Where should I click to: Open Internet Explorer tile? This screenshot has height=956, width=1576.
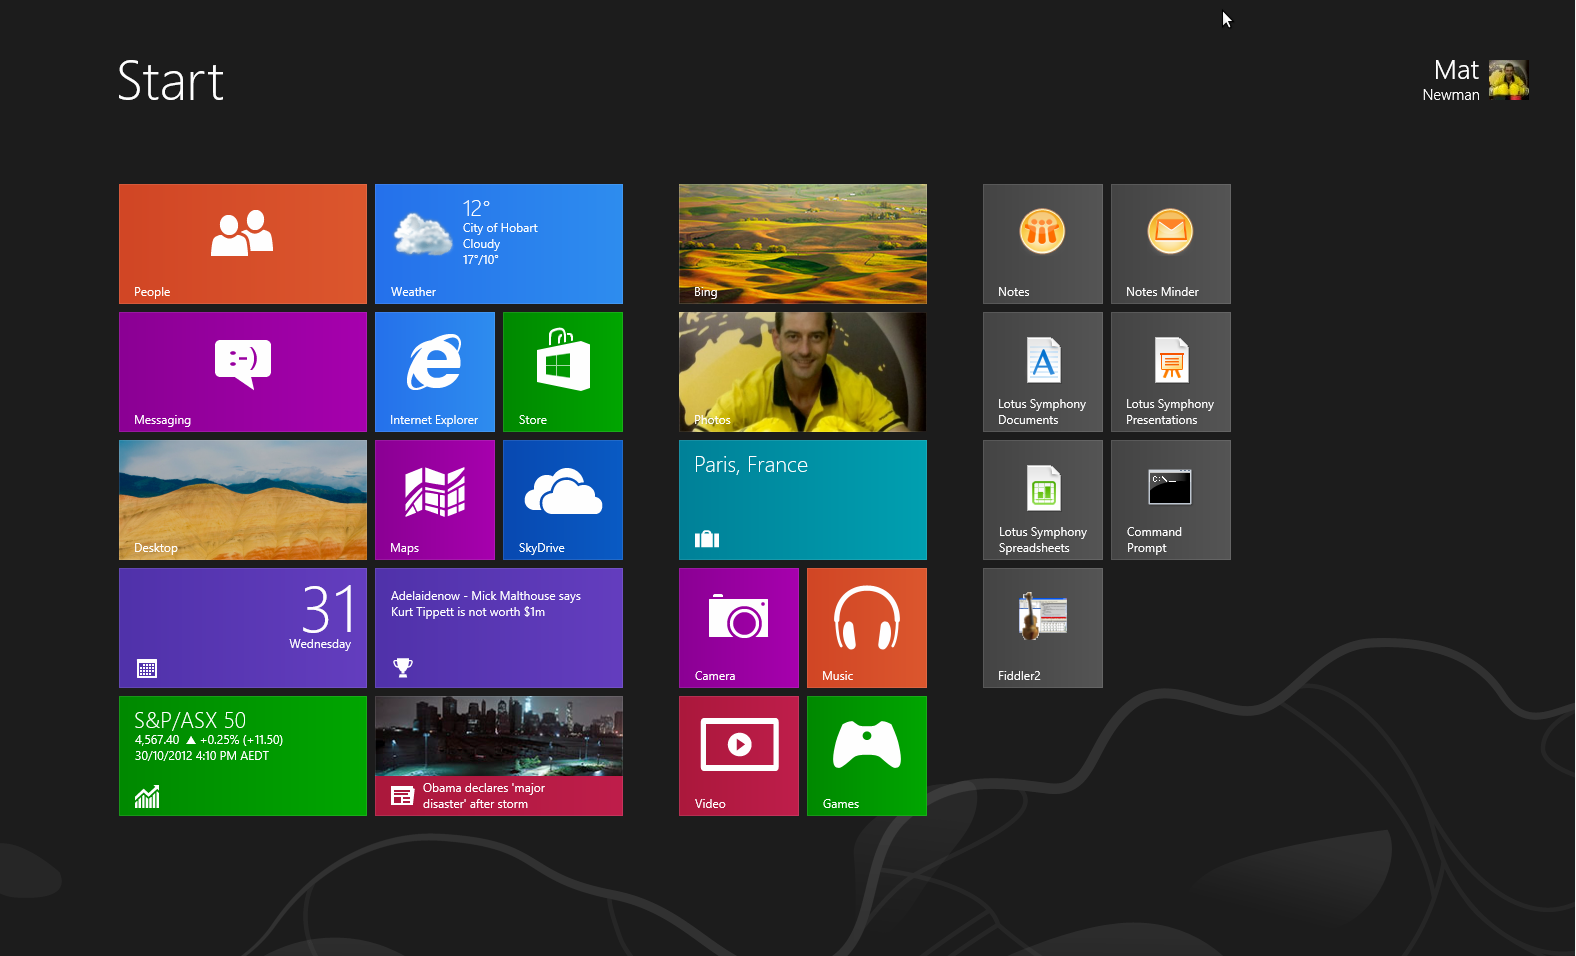[x=435, y=372]
